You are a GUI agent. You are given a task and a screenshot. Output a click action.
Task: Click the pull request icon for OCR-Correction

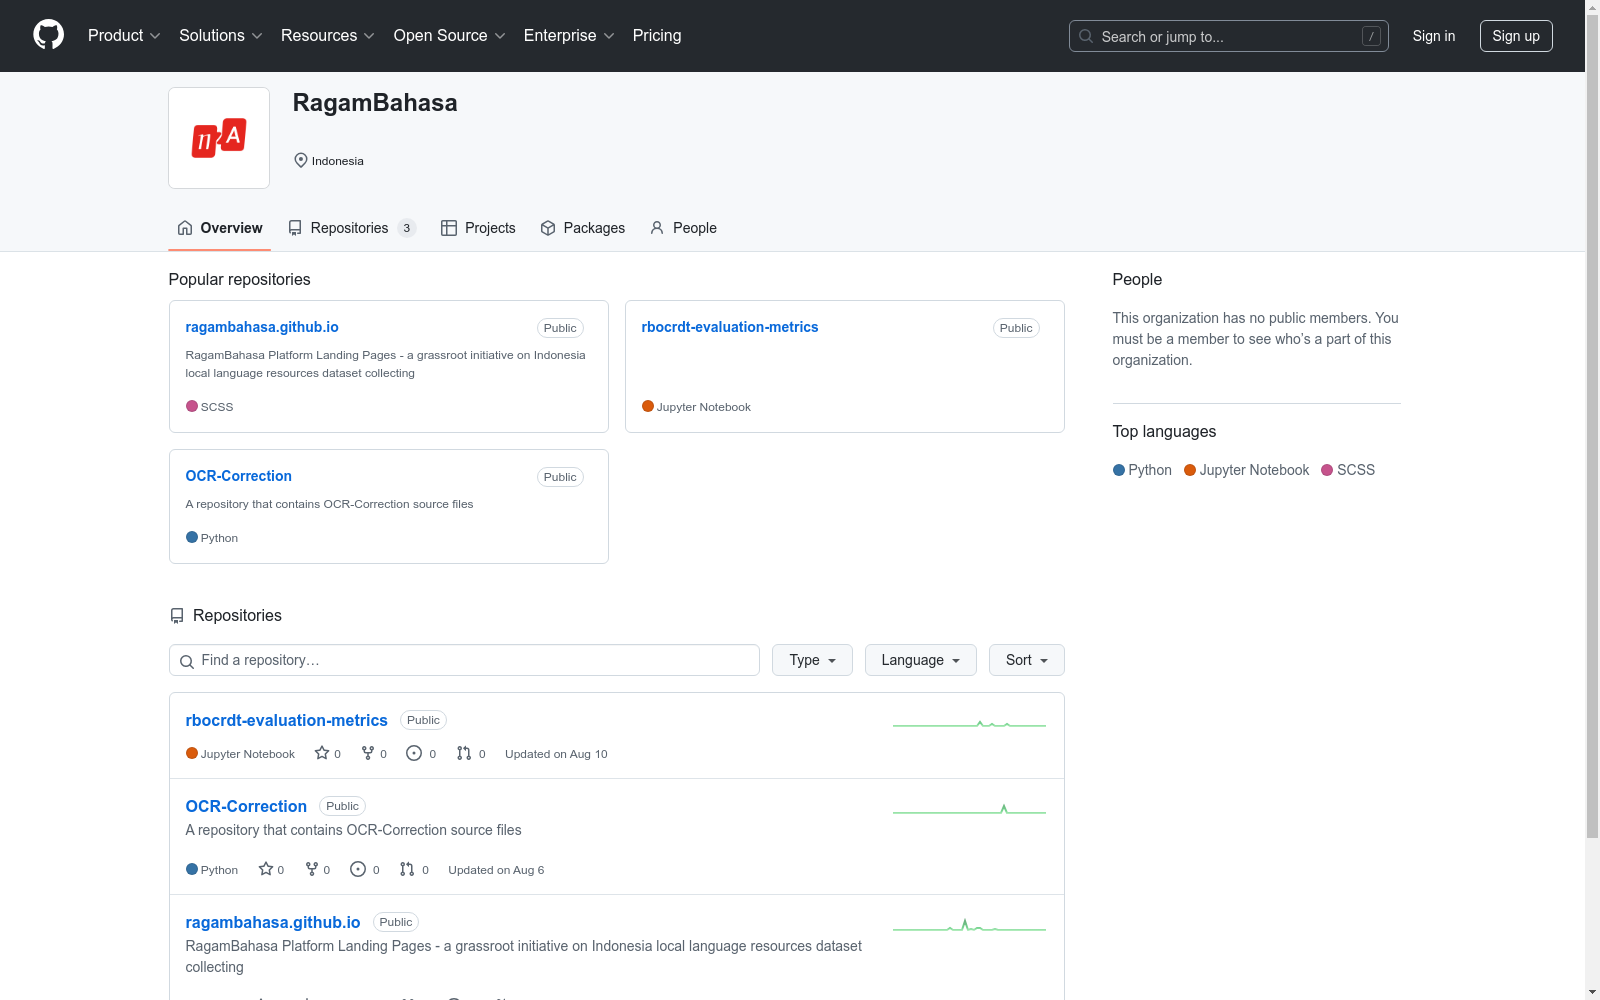click(407, 869)
